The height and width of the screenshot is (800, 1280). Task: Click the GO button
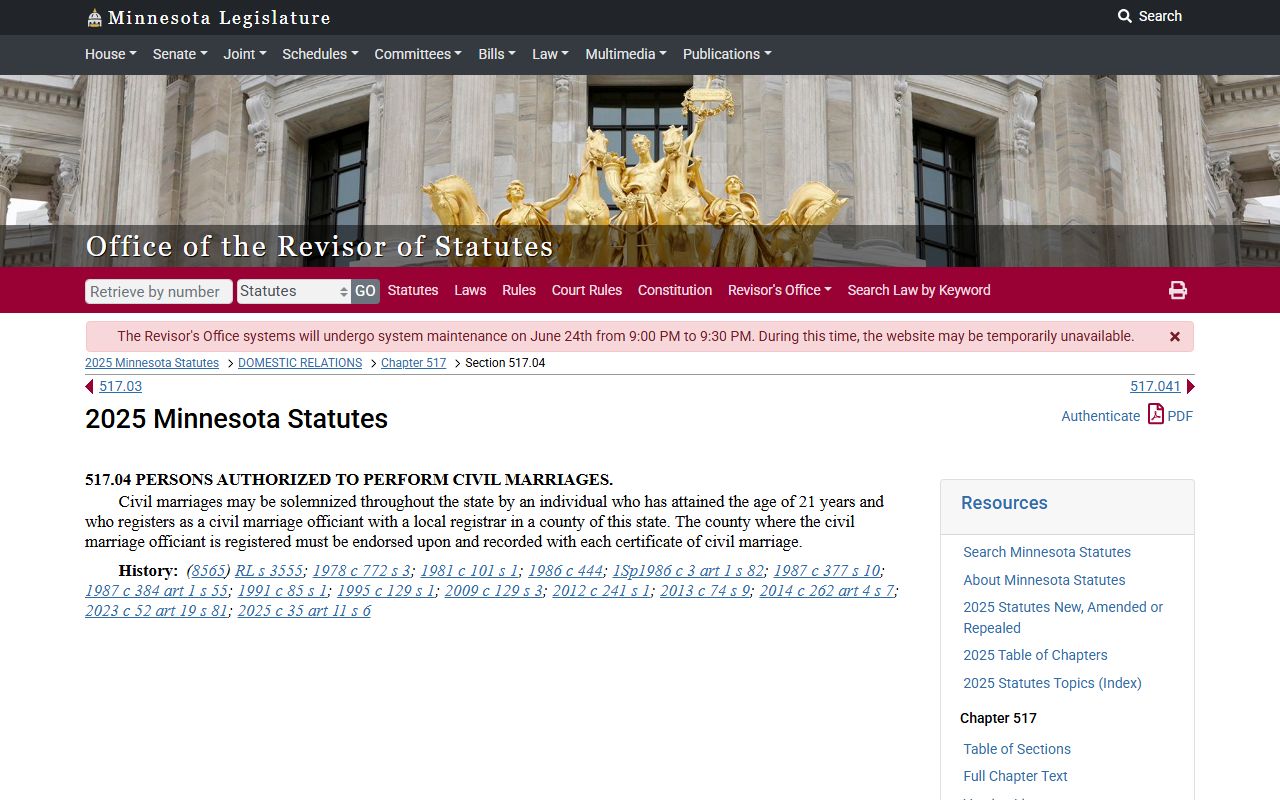coord(365,291)
